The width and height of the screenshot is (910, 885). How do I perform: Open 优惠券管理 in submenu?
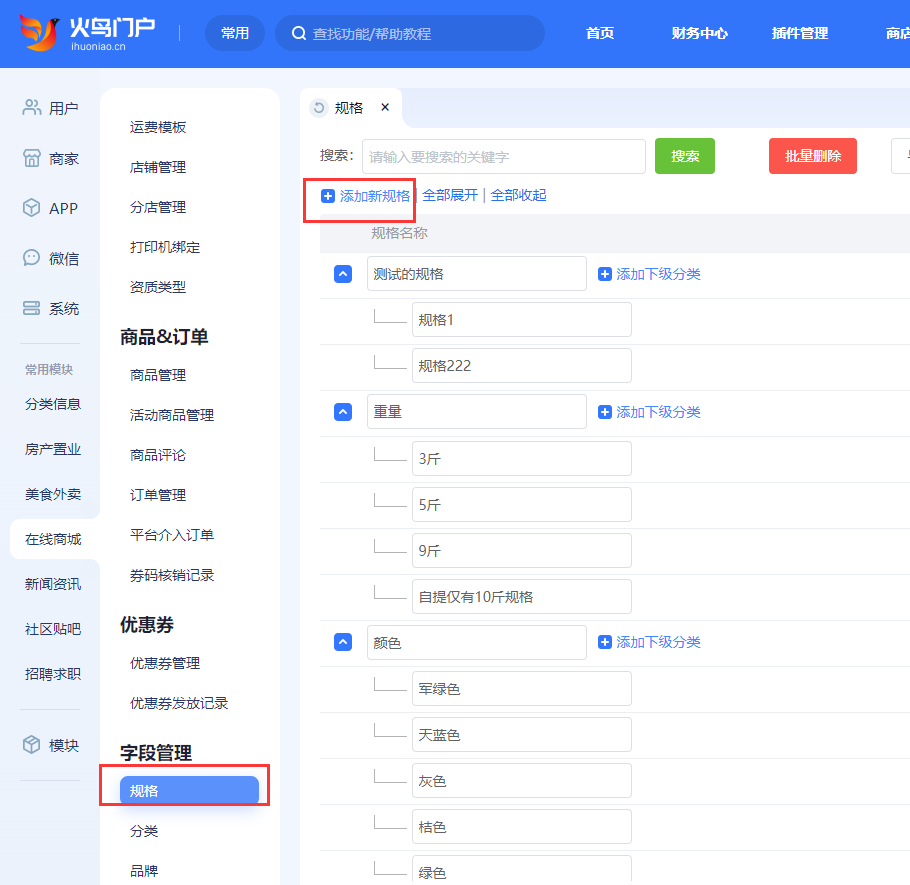pyautogui.click(x=165, y=663)
